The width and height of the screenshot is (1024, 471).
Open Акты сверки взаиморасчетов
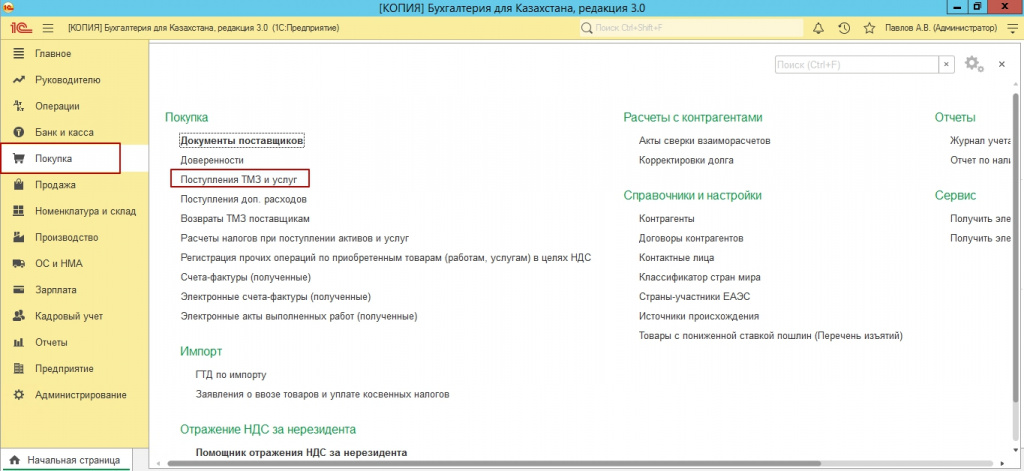[x=705, y=140]
